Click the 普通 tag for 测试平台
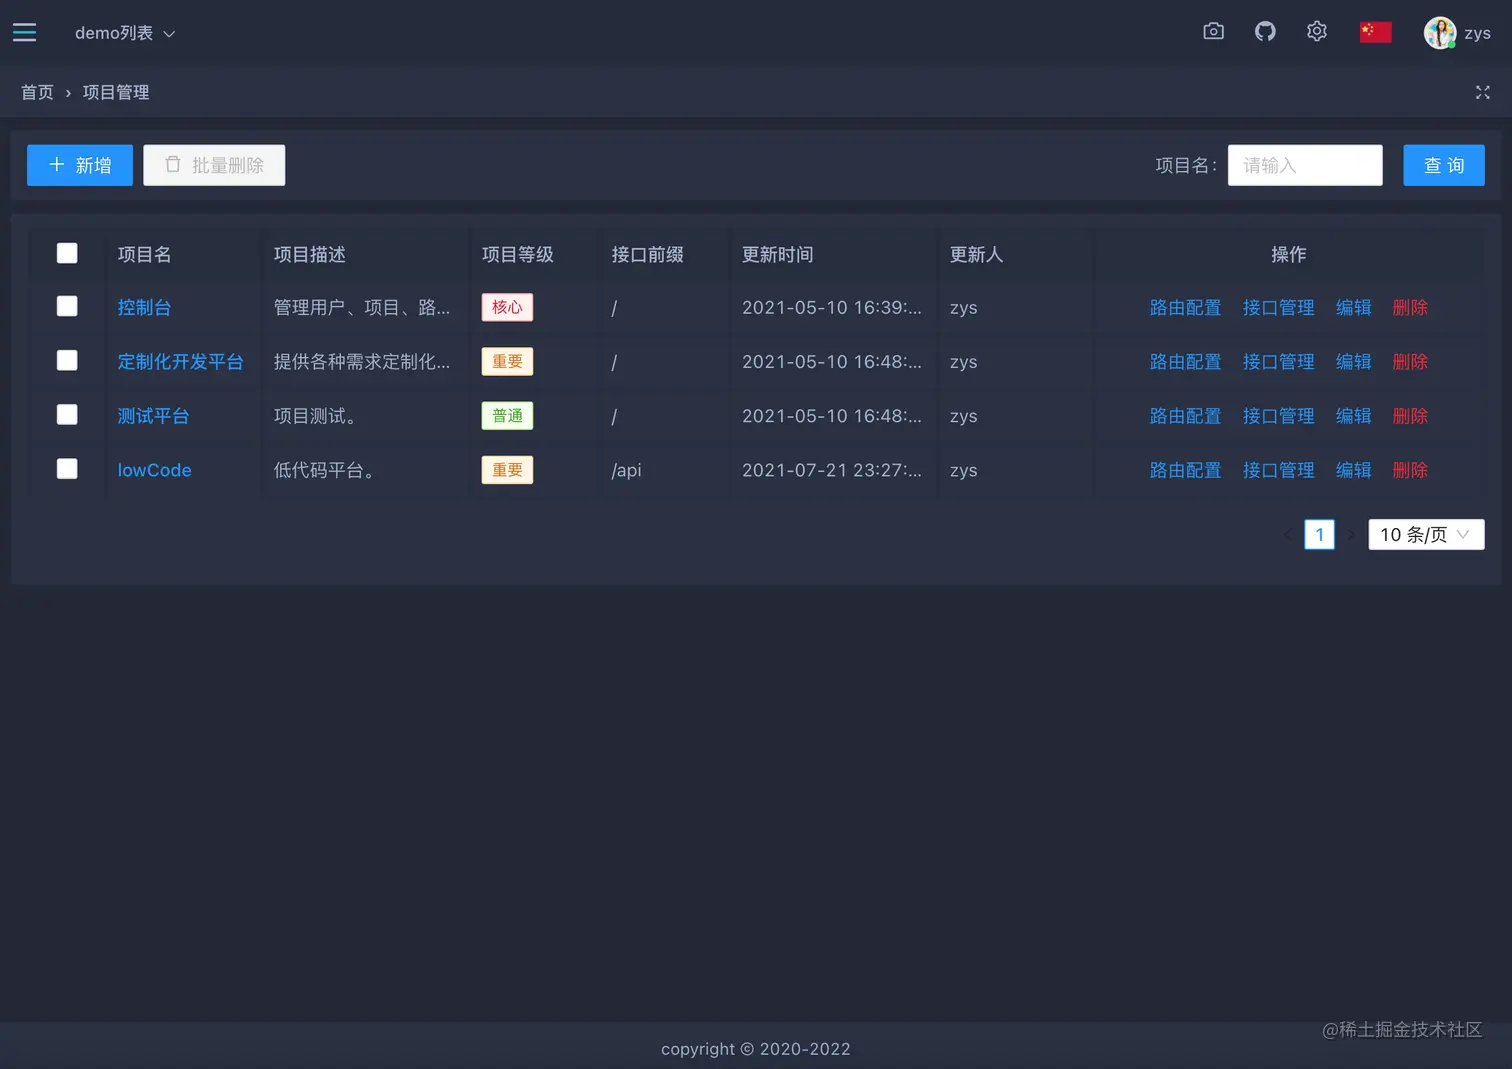Screen dimensions: 1512x1069 pyautogui.click(x=507, y=415)
